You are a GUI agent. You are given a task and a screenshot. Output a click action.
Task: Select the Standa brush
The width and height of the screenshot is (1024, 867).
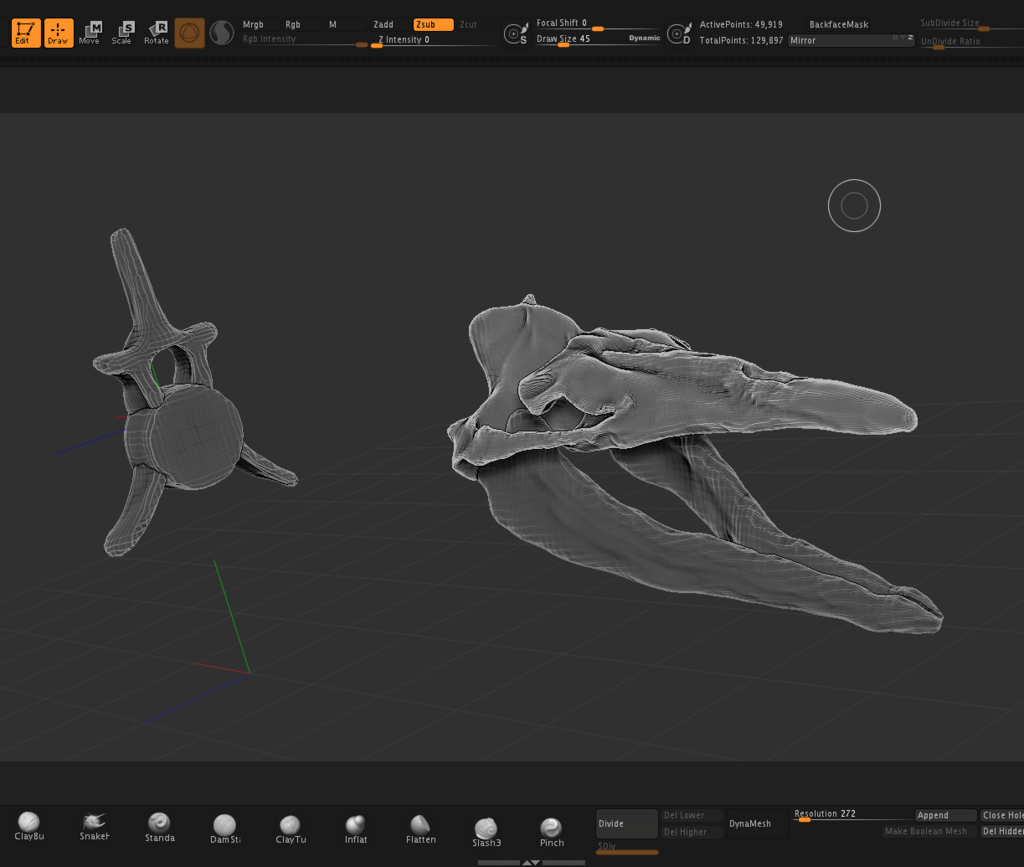pos(159,827)
